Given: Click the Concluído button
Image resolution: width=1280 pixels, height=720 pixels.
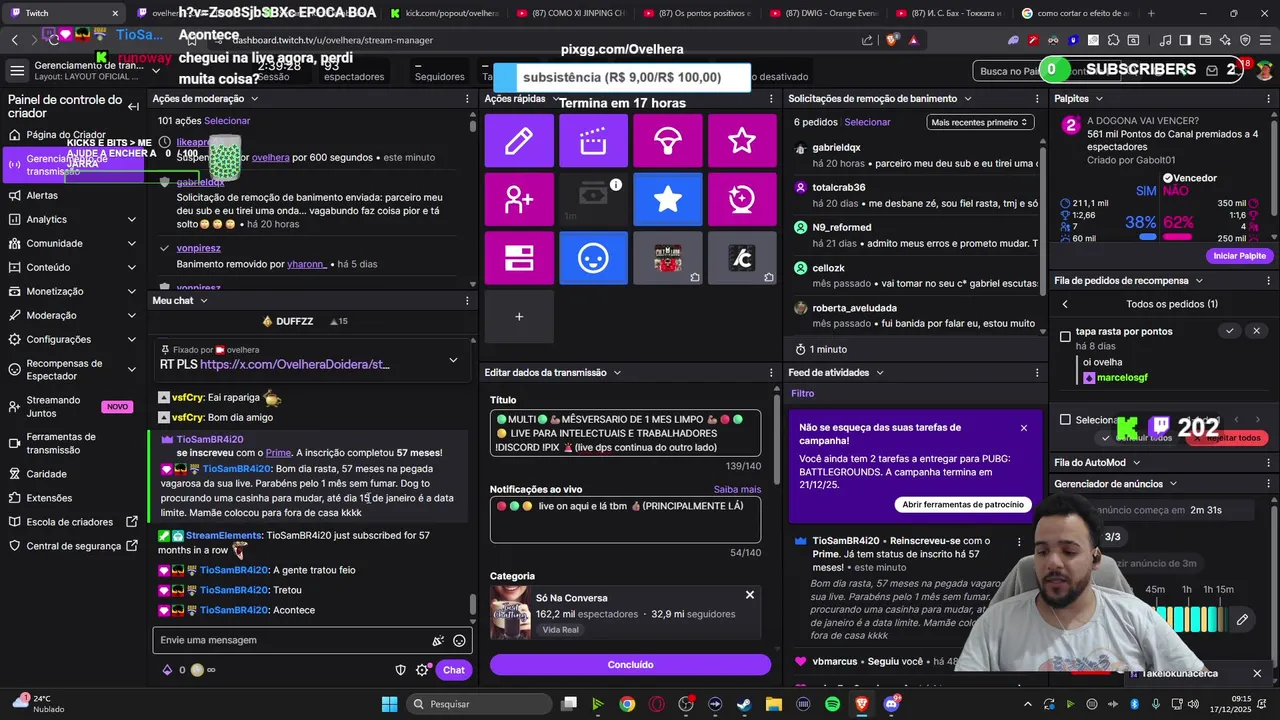Looking at the screenshot, I should [630, 665].
